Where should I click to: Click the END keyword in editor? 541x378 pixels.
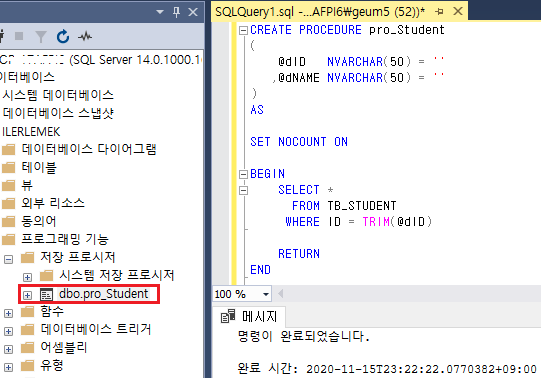260,270
